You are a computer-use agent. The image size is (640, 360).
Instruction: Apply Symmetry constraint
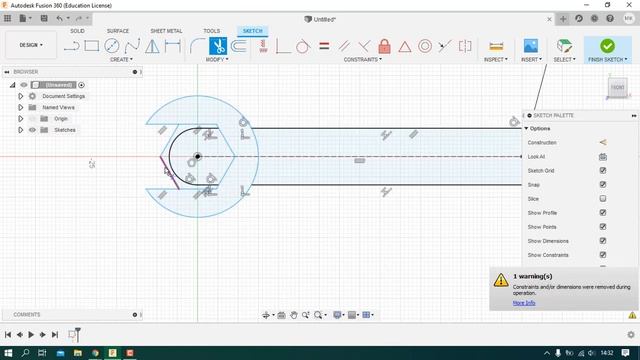(465, 46)
